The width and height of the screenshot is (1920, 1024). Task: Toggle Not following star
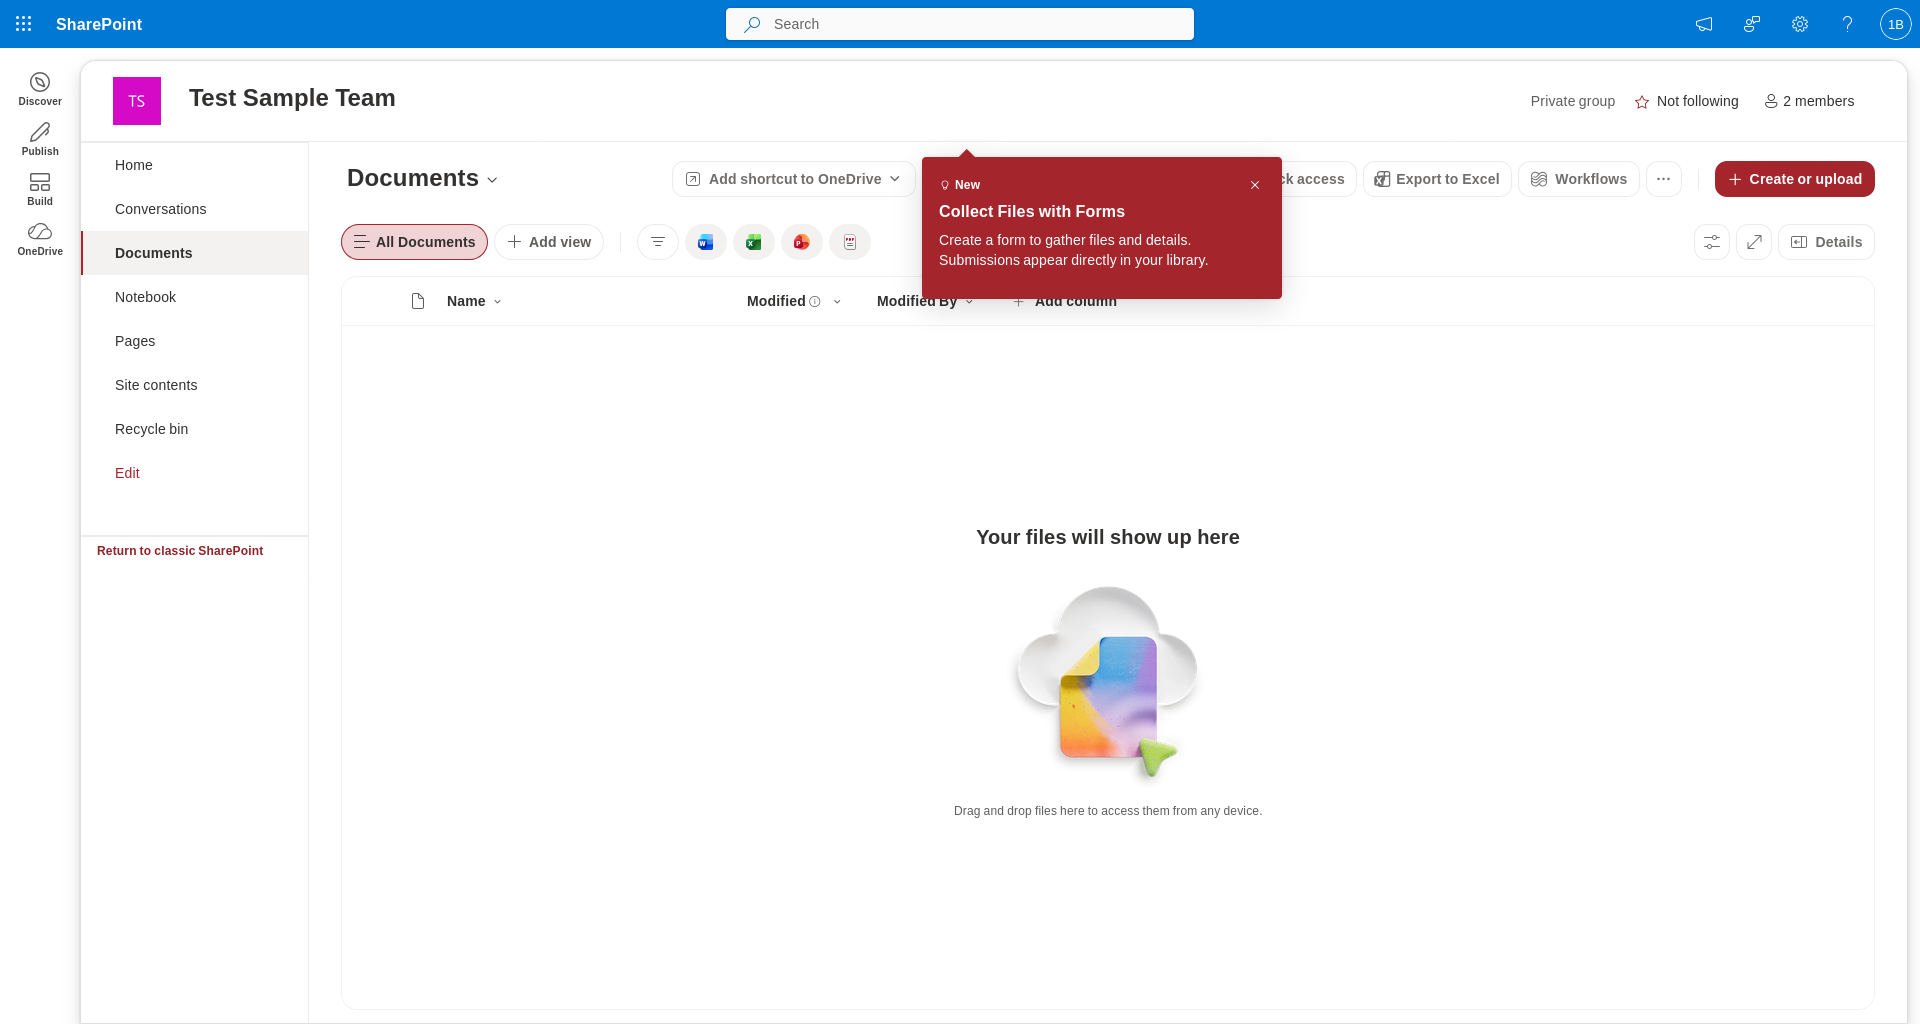[x=1687, y=101]
